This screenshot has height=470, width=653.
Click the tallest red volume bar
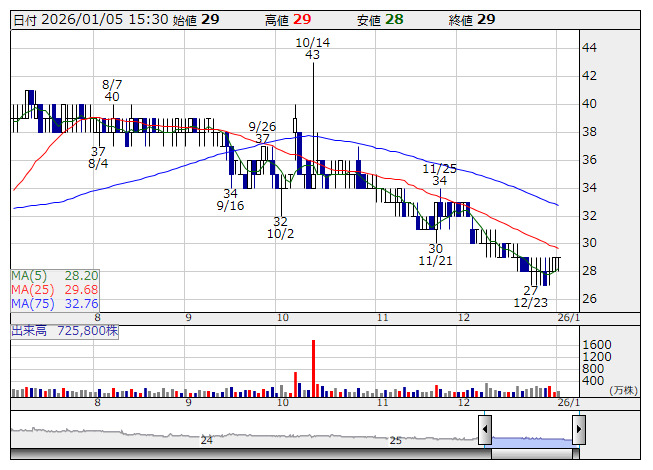(313, 368)
